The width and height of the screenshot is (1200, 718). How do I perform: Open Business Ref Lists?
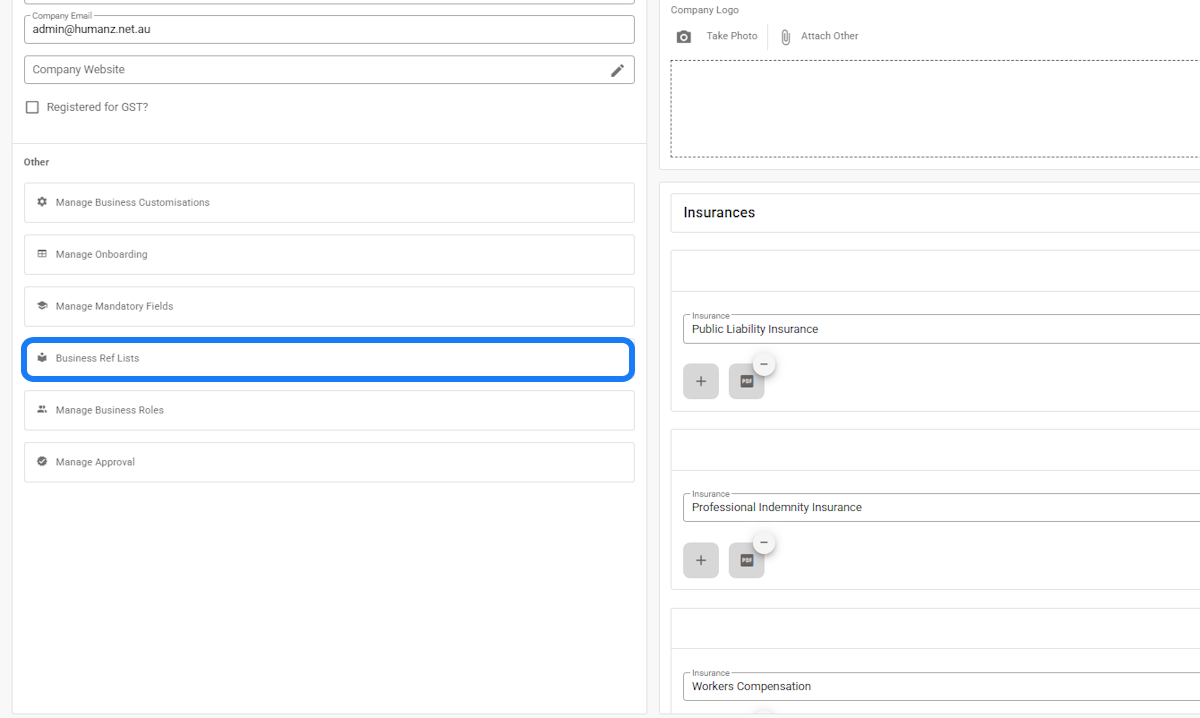point(329,358)
